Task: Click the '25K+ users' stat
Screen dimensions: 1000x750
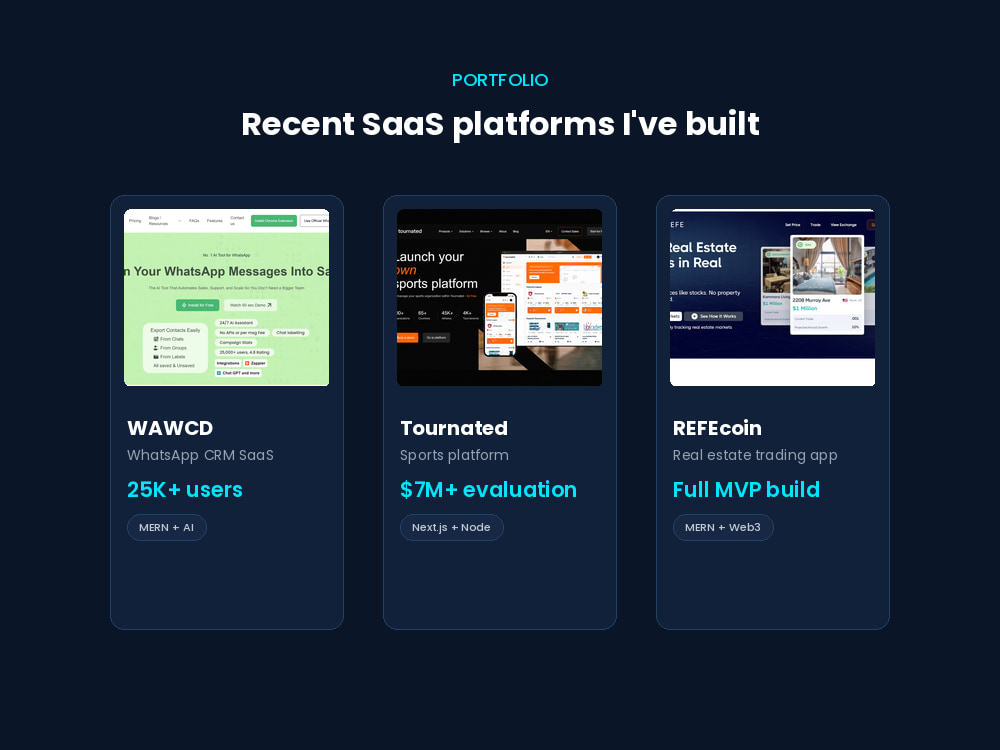Action: coord(185,490)
